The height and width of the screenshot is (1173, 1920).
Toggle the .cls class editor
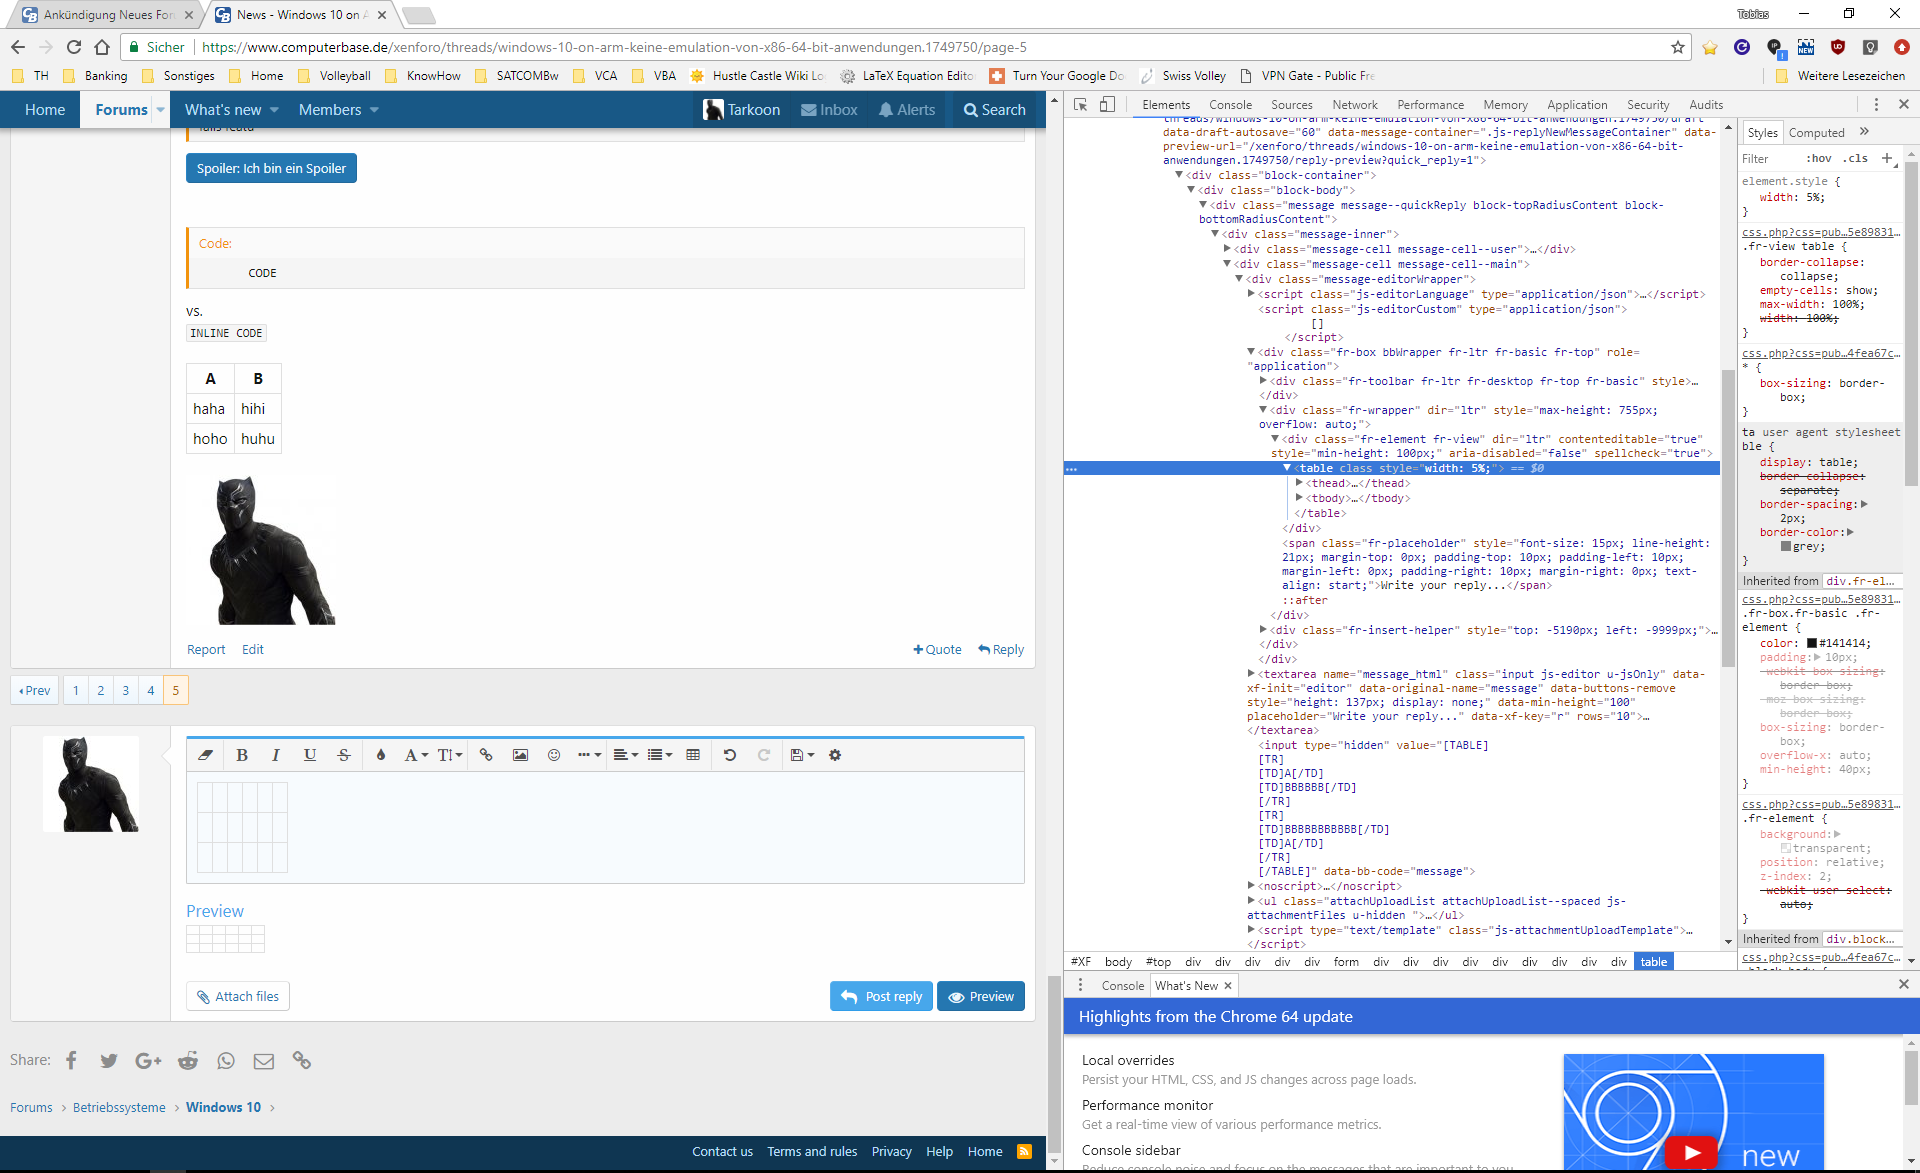tap(1857, 158)
